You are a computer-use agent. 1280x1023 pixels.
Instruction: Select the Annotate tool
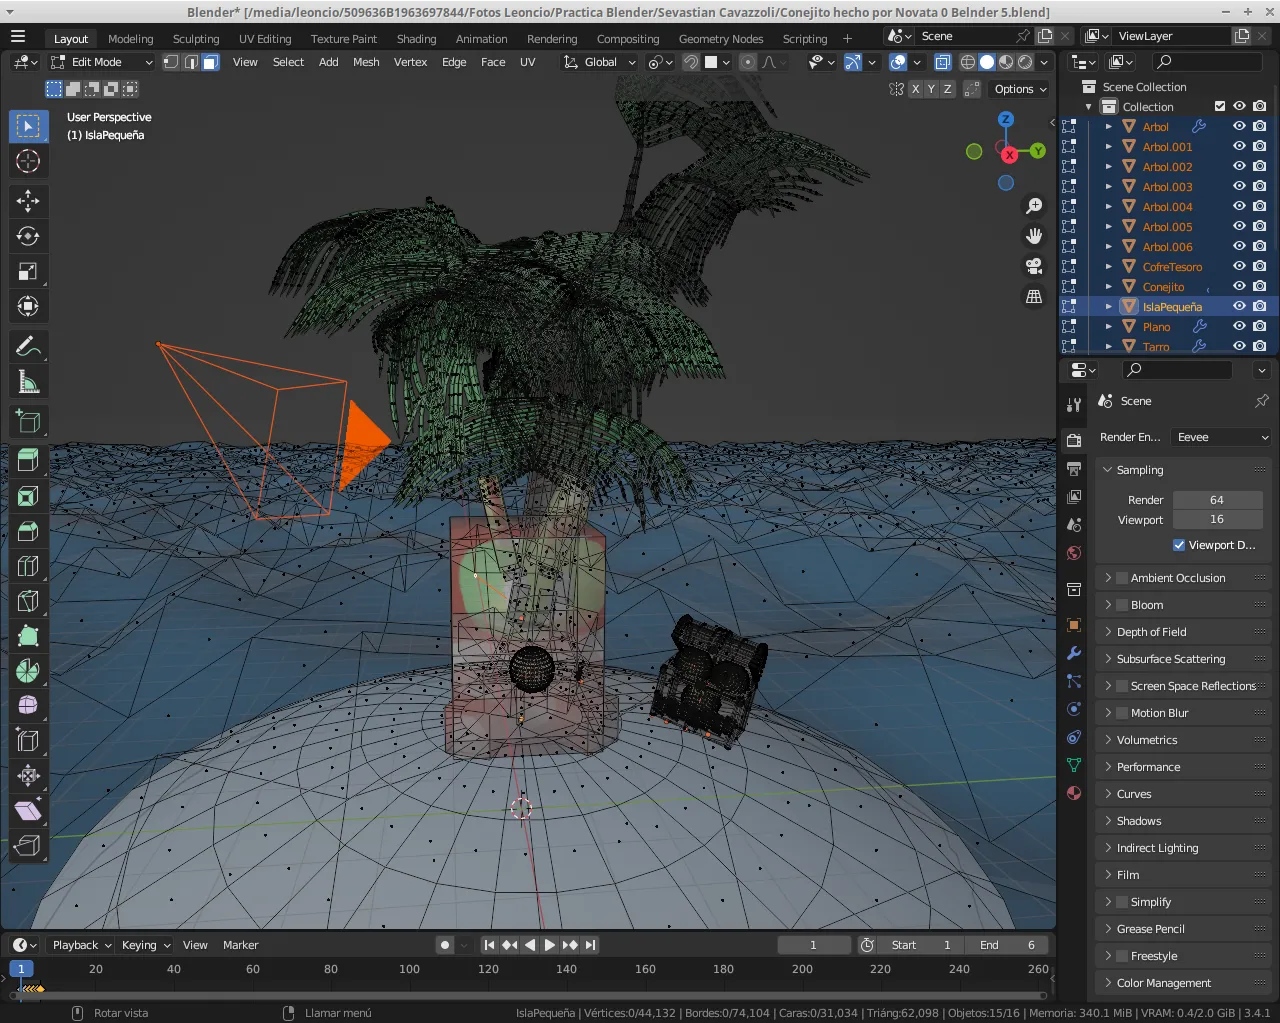tap(28, 347)
